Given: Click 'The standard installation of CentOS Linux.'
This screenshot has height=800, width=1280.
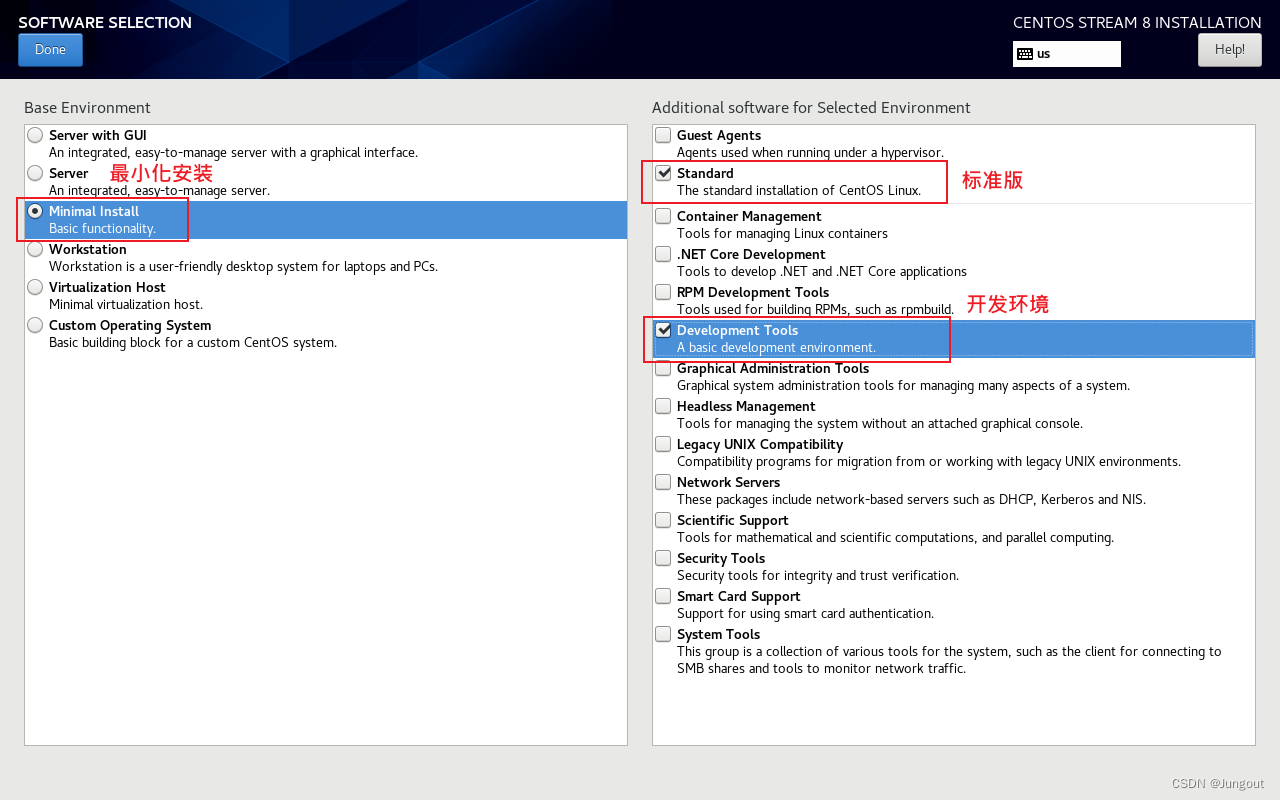Looking at the screenshot, I should [799, 191].
